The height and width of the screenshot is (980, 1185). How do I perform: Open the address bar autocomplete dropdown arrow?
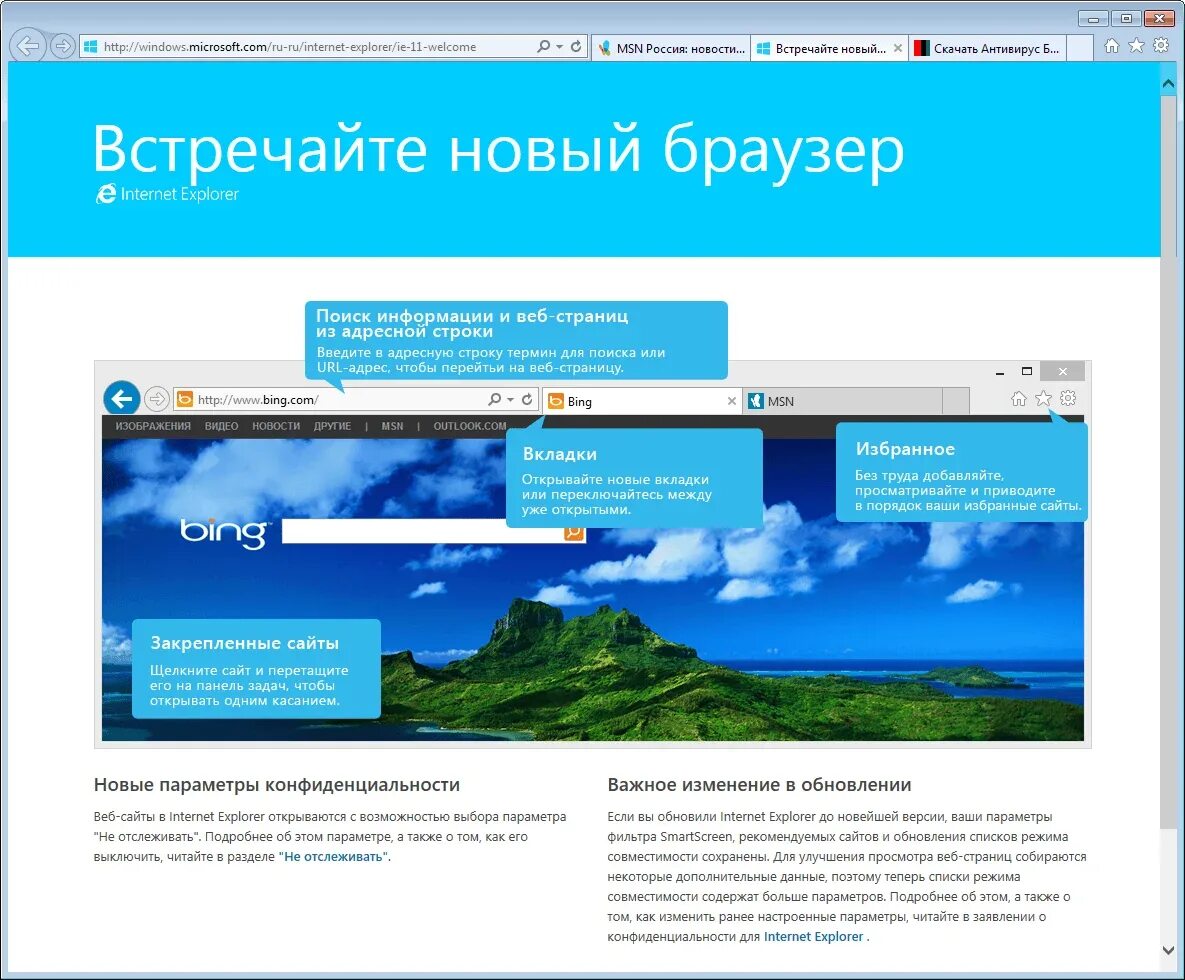560,47
